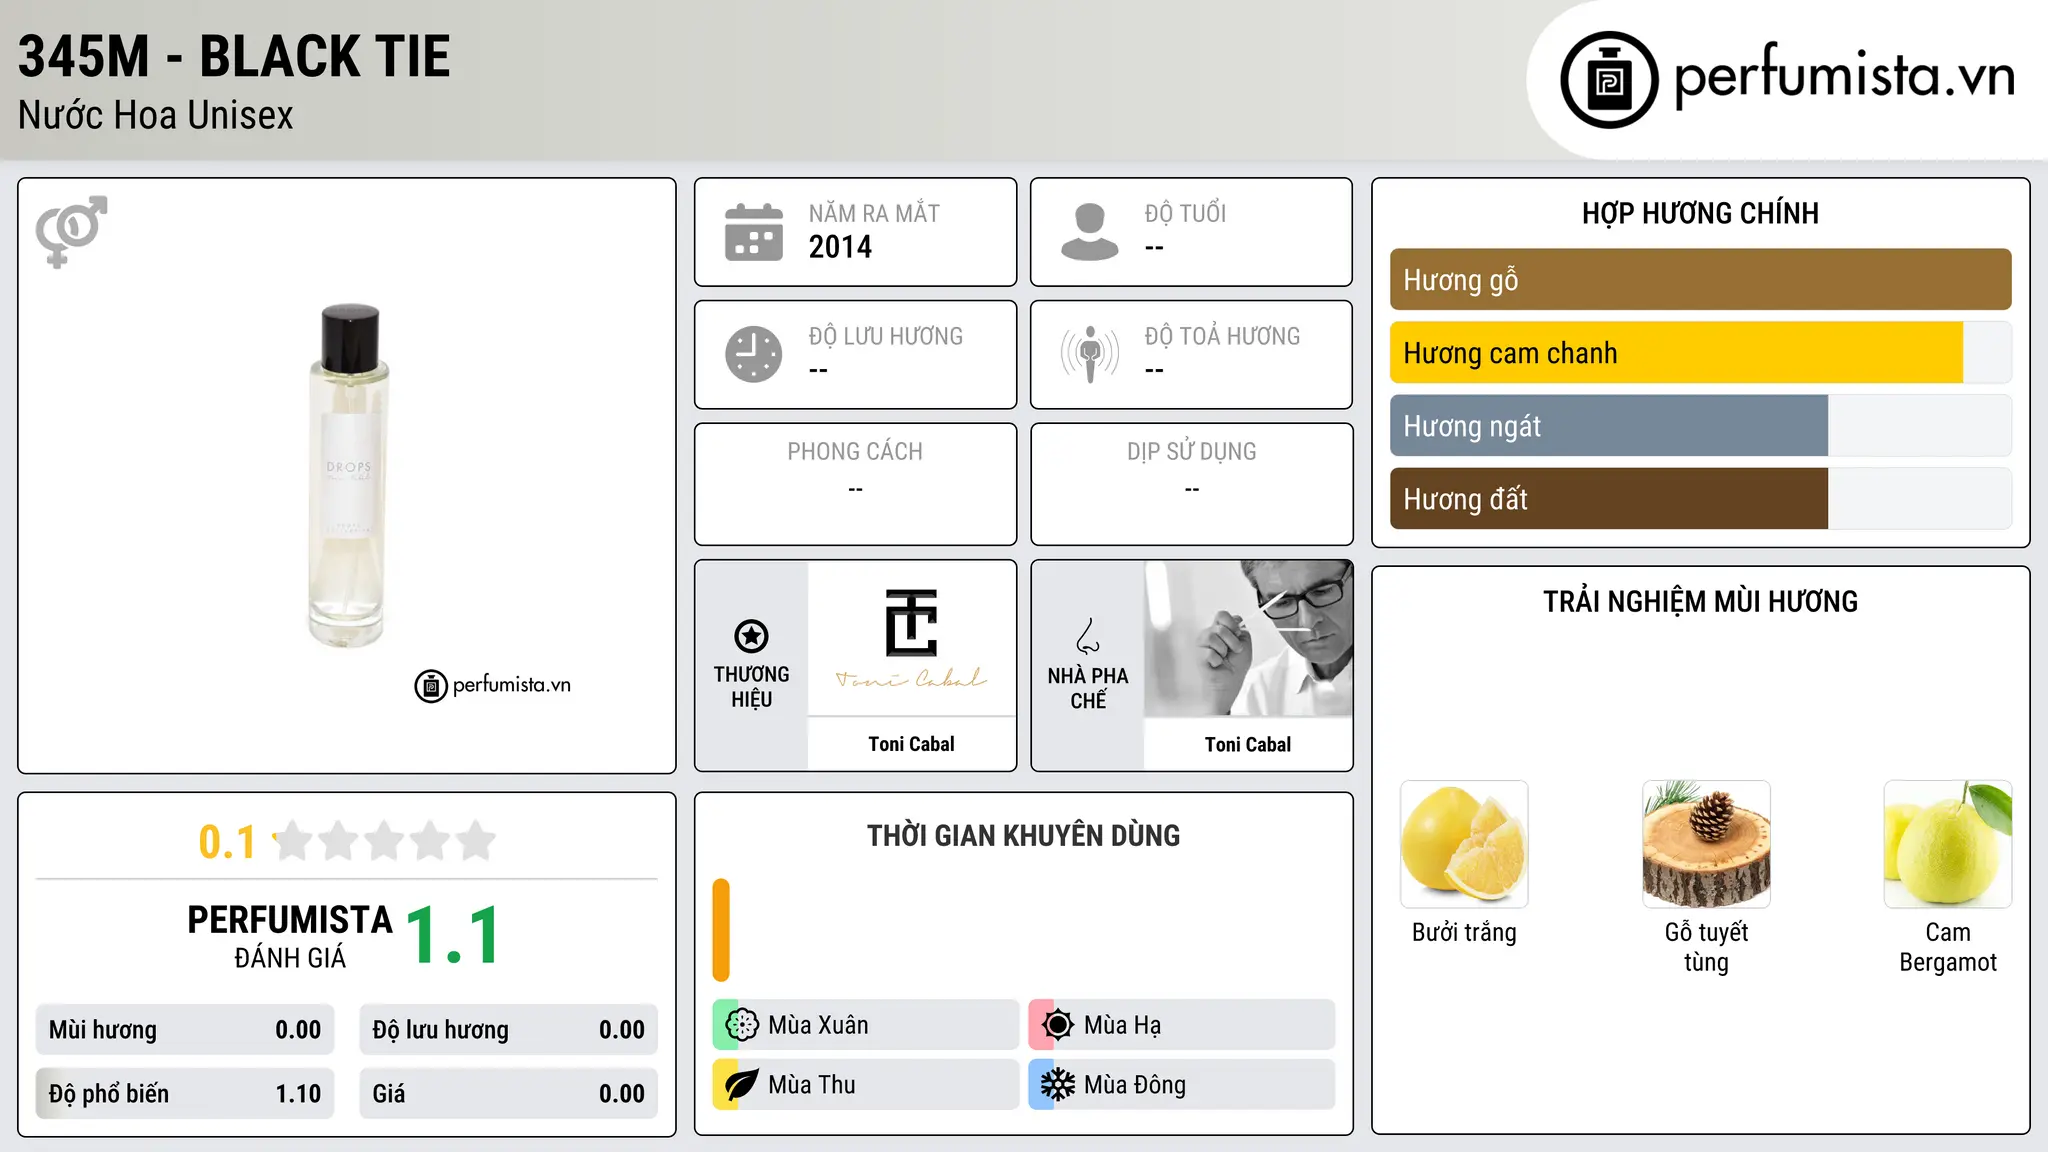Click the sillage icon beside ĐỘ TOẢ HƯƠNG
The image size is (2048, 1152).
(x=1090, y=354)
